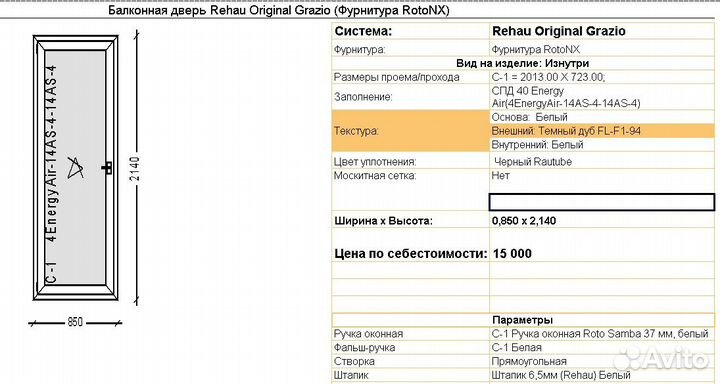Select the 'Цвет уплотнения:' label
720x384 pixels.
click(375, 162)
